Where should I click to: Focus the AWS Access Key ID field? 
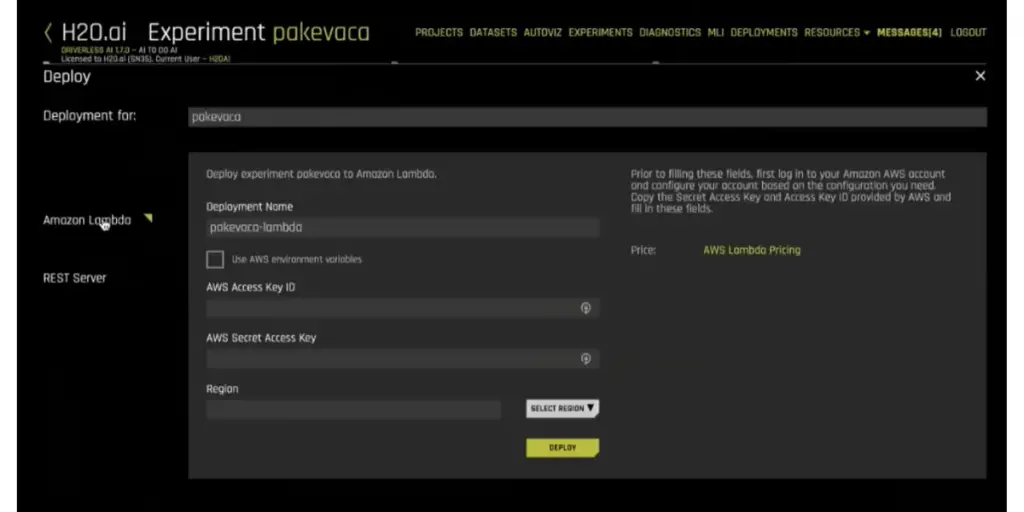(402, 308)
